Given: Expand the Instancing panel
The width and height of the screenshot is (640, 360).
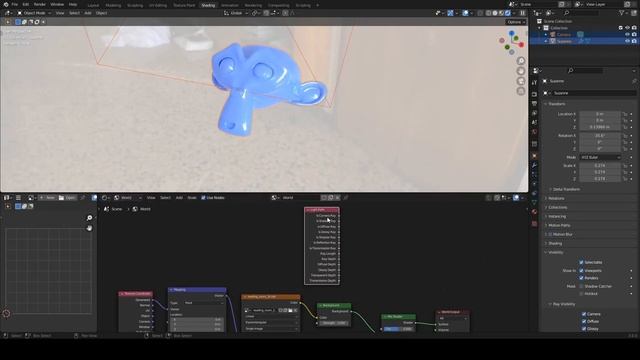Looking at the screenshot, I should (x=556, y=216).
